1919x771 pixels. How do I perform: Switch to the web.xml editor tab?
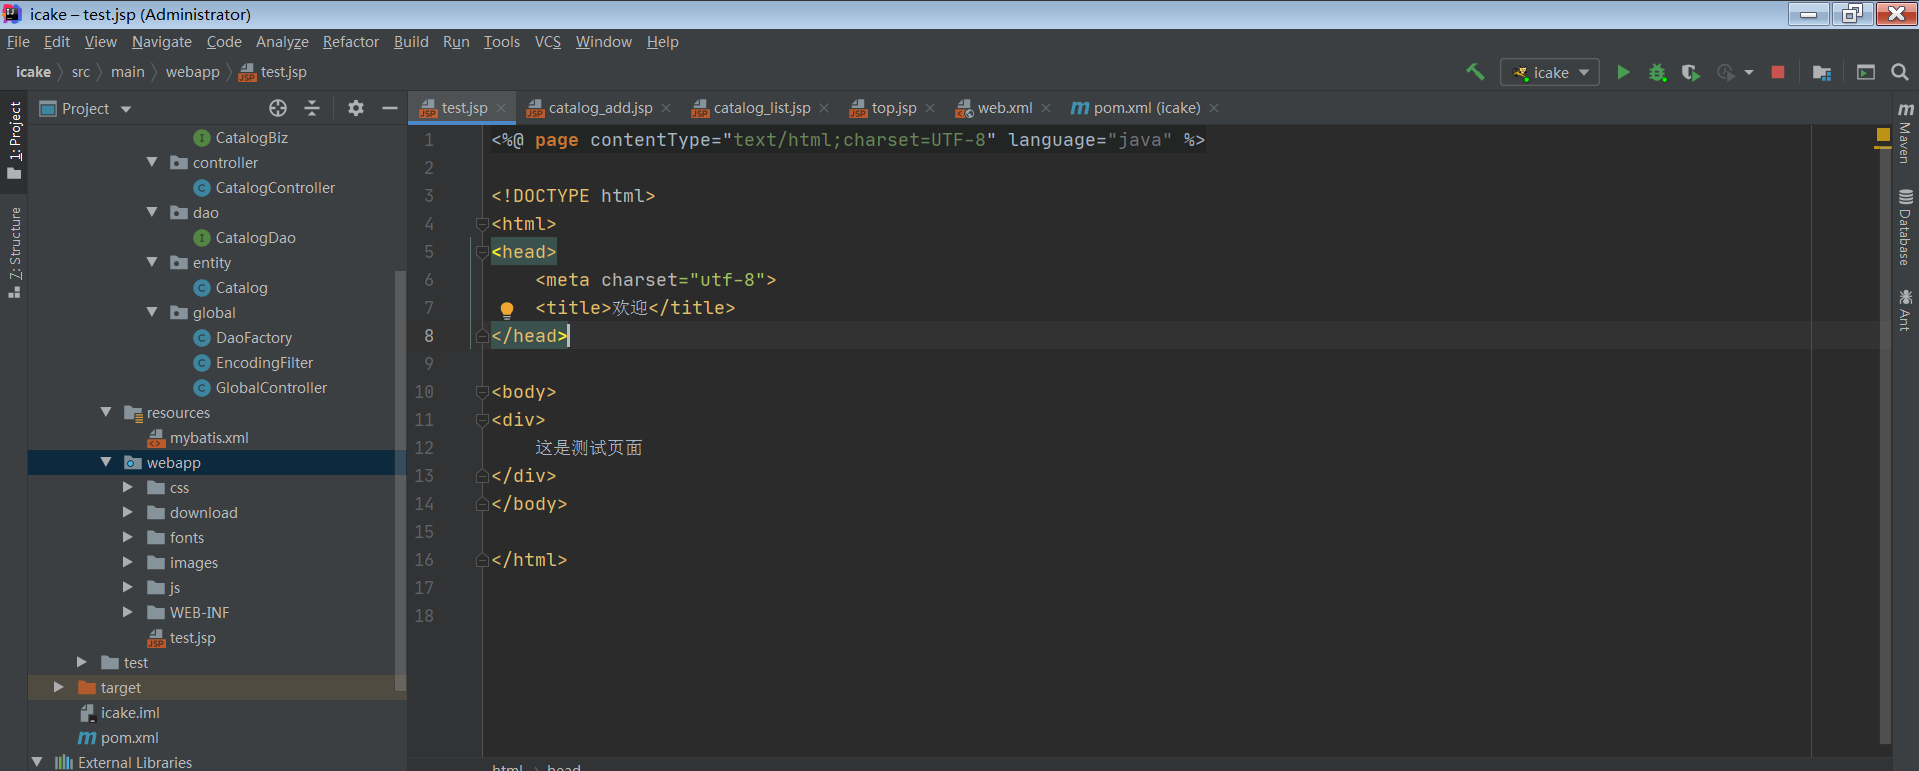[1004, 108]
